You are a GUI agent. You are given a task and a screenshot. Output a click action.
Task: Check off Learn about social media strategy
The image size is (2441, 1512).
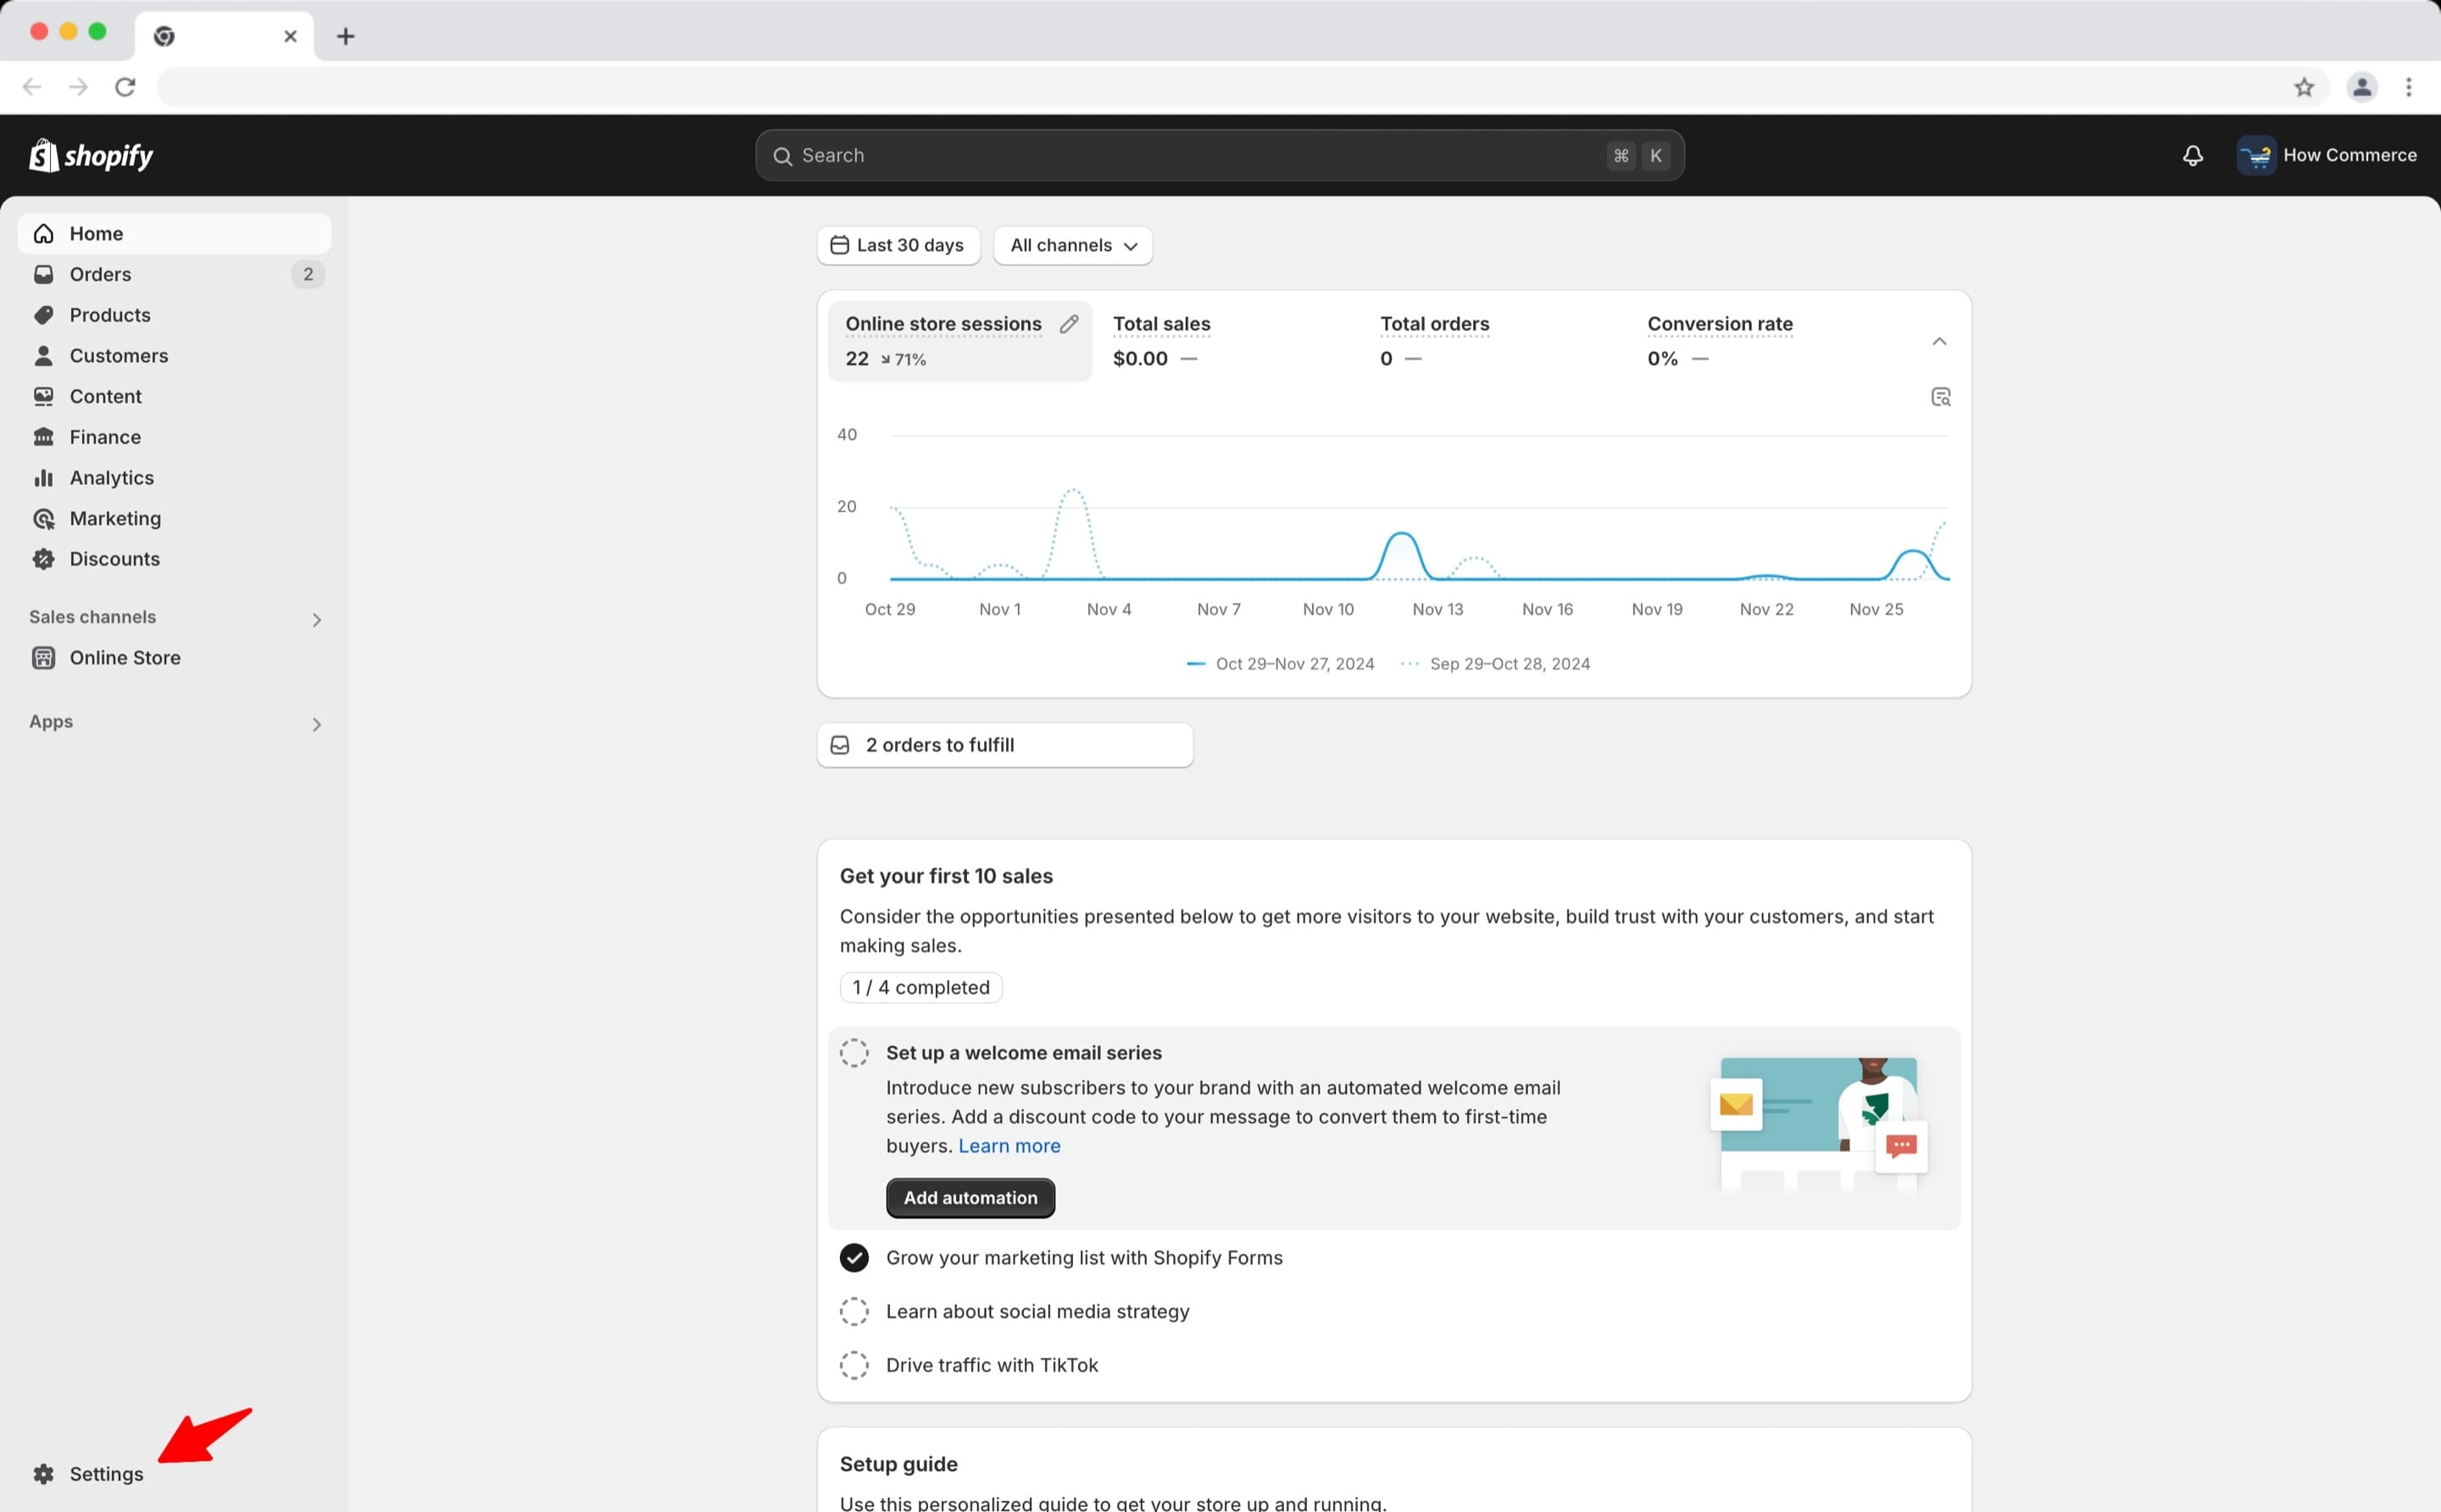pos(854,1312)
